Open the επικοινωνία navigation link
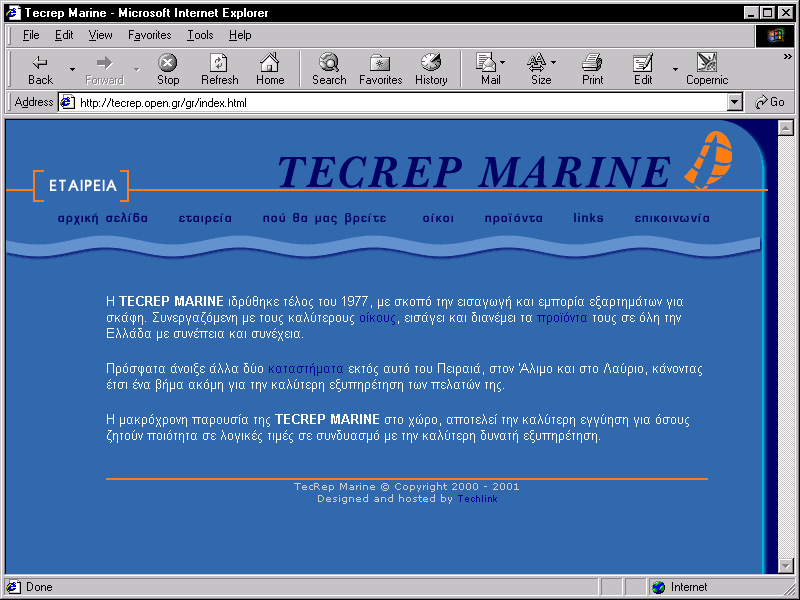Viewport: 800px width, 600px height. click(x=672, y=218)
